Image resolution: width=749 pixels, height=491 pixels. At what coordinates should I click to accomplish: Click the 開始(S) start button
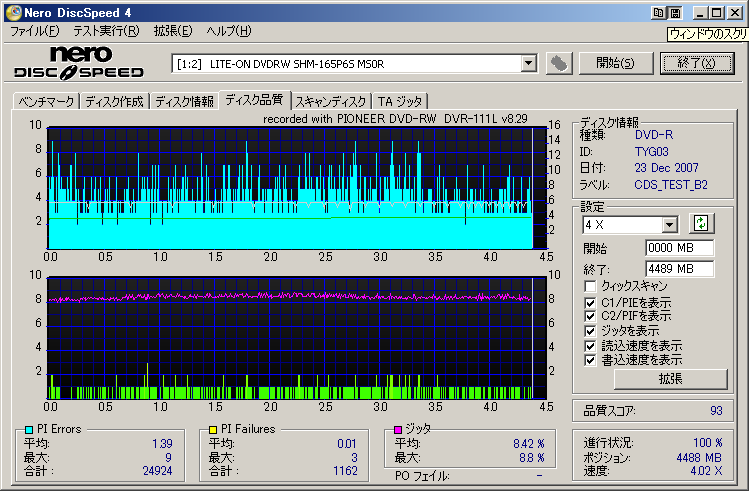(x=615, y=63)
